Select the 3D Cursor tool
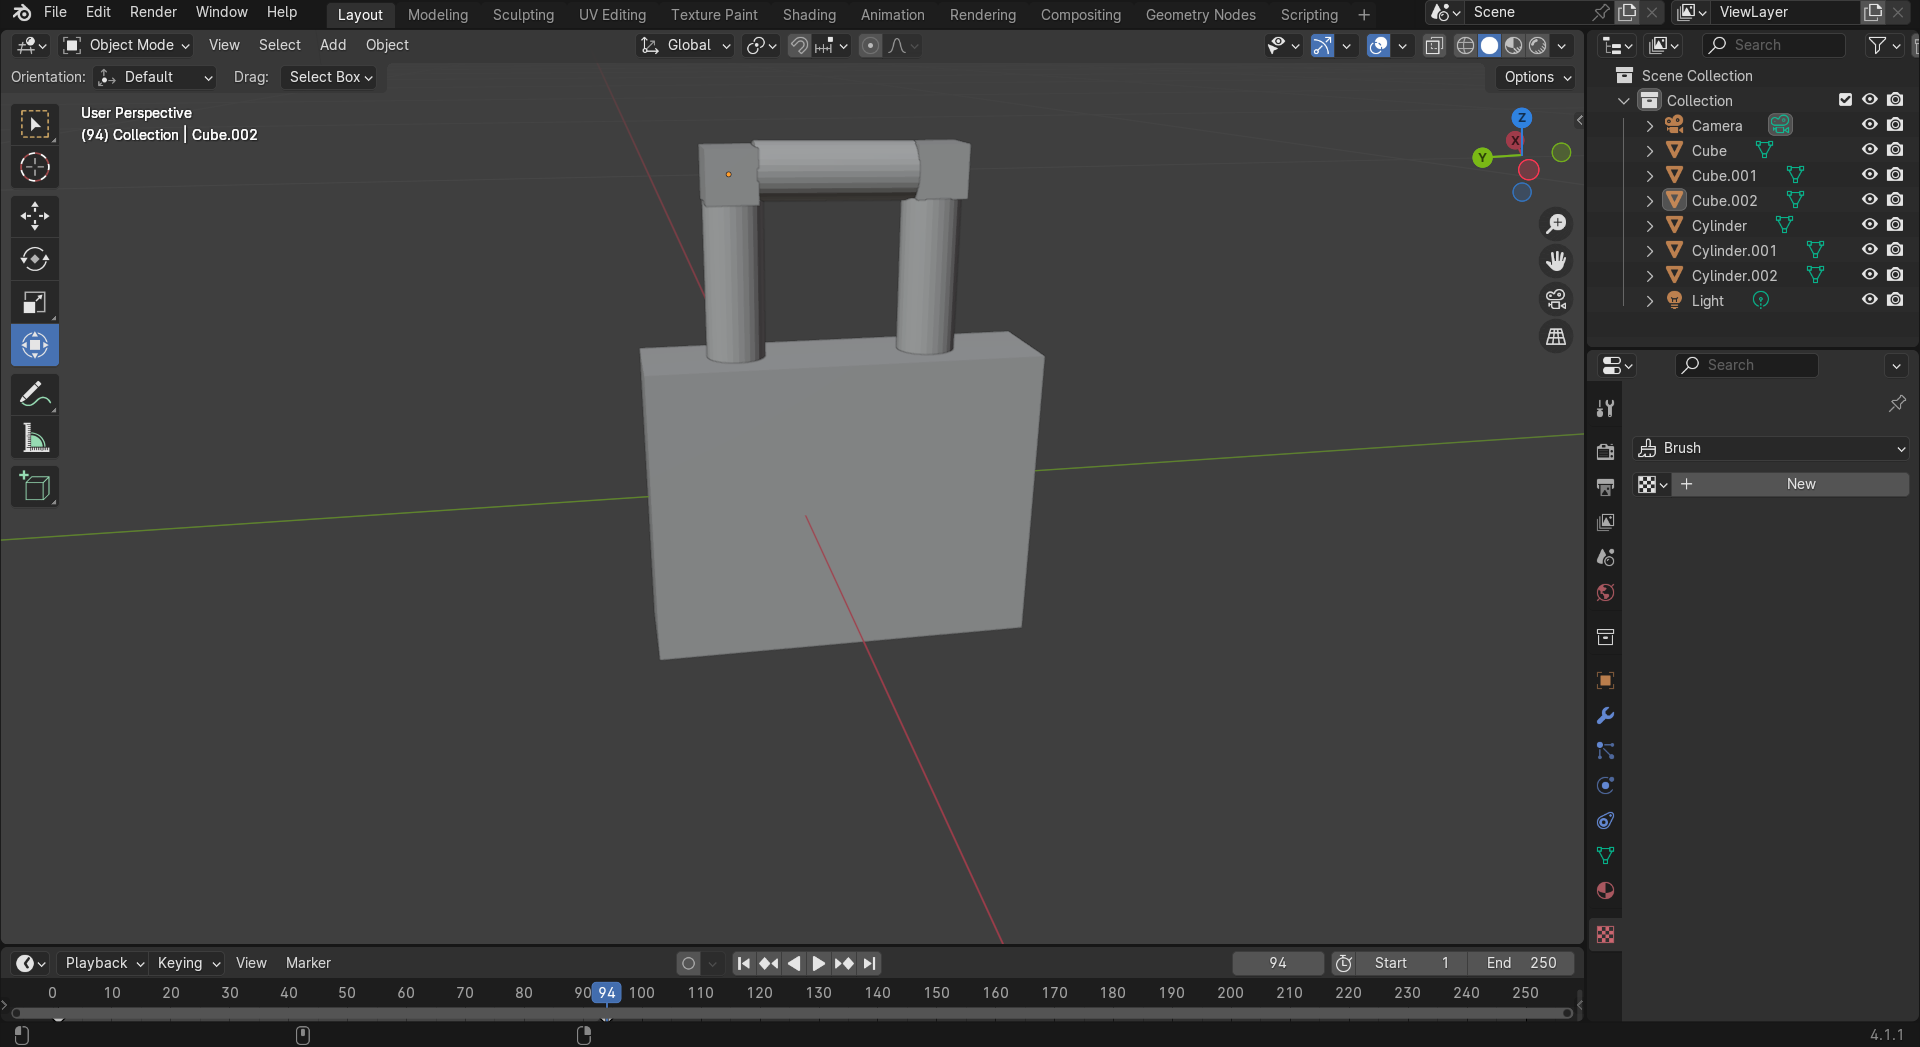 pos(35,167)
